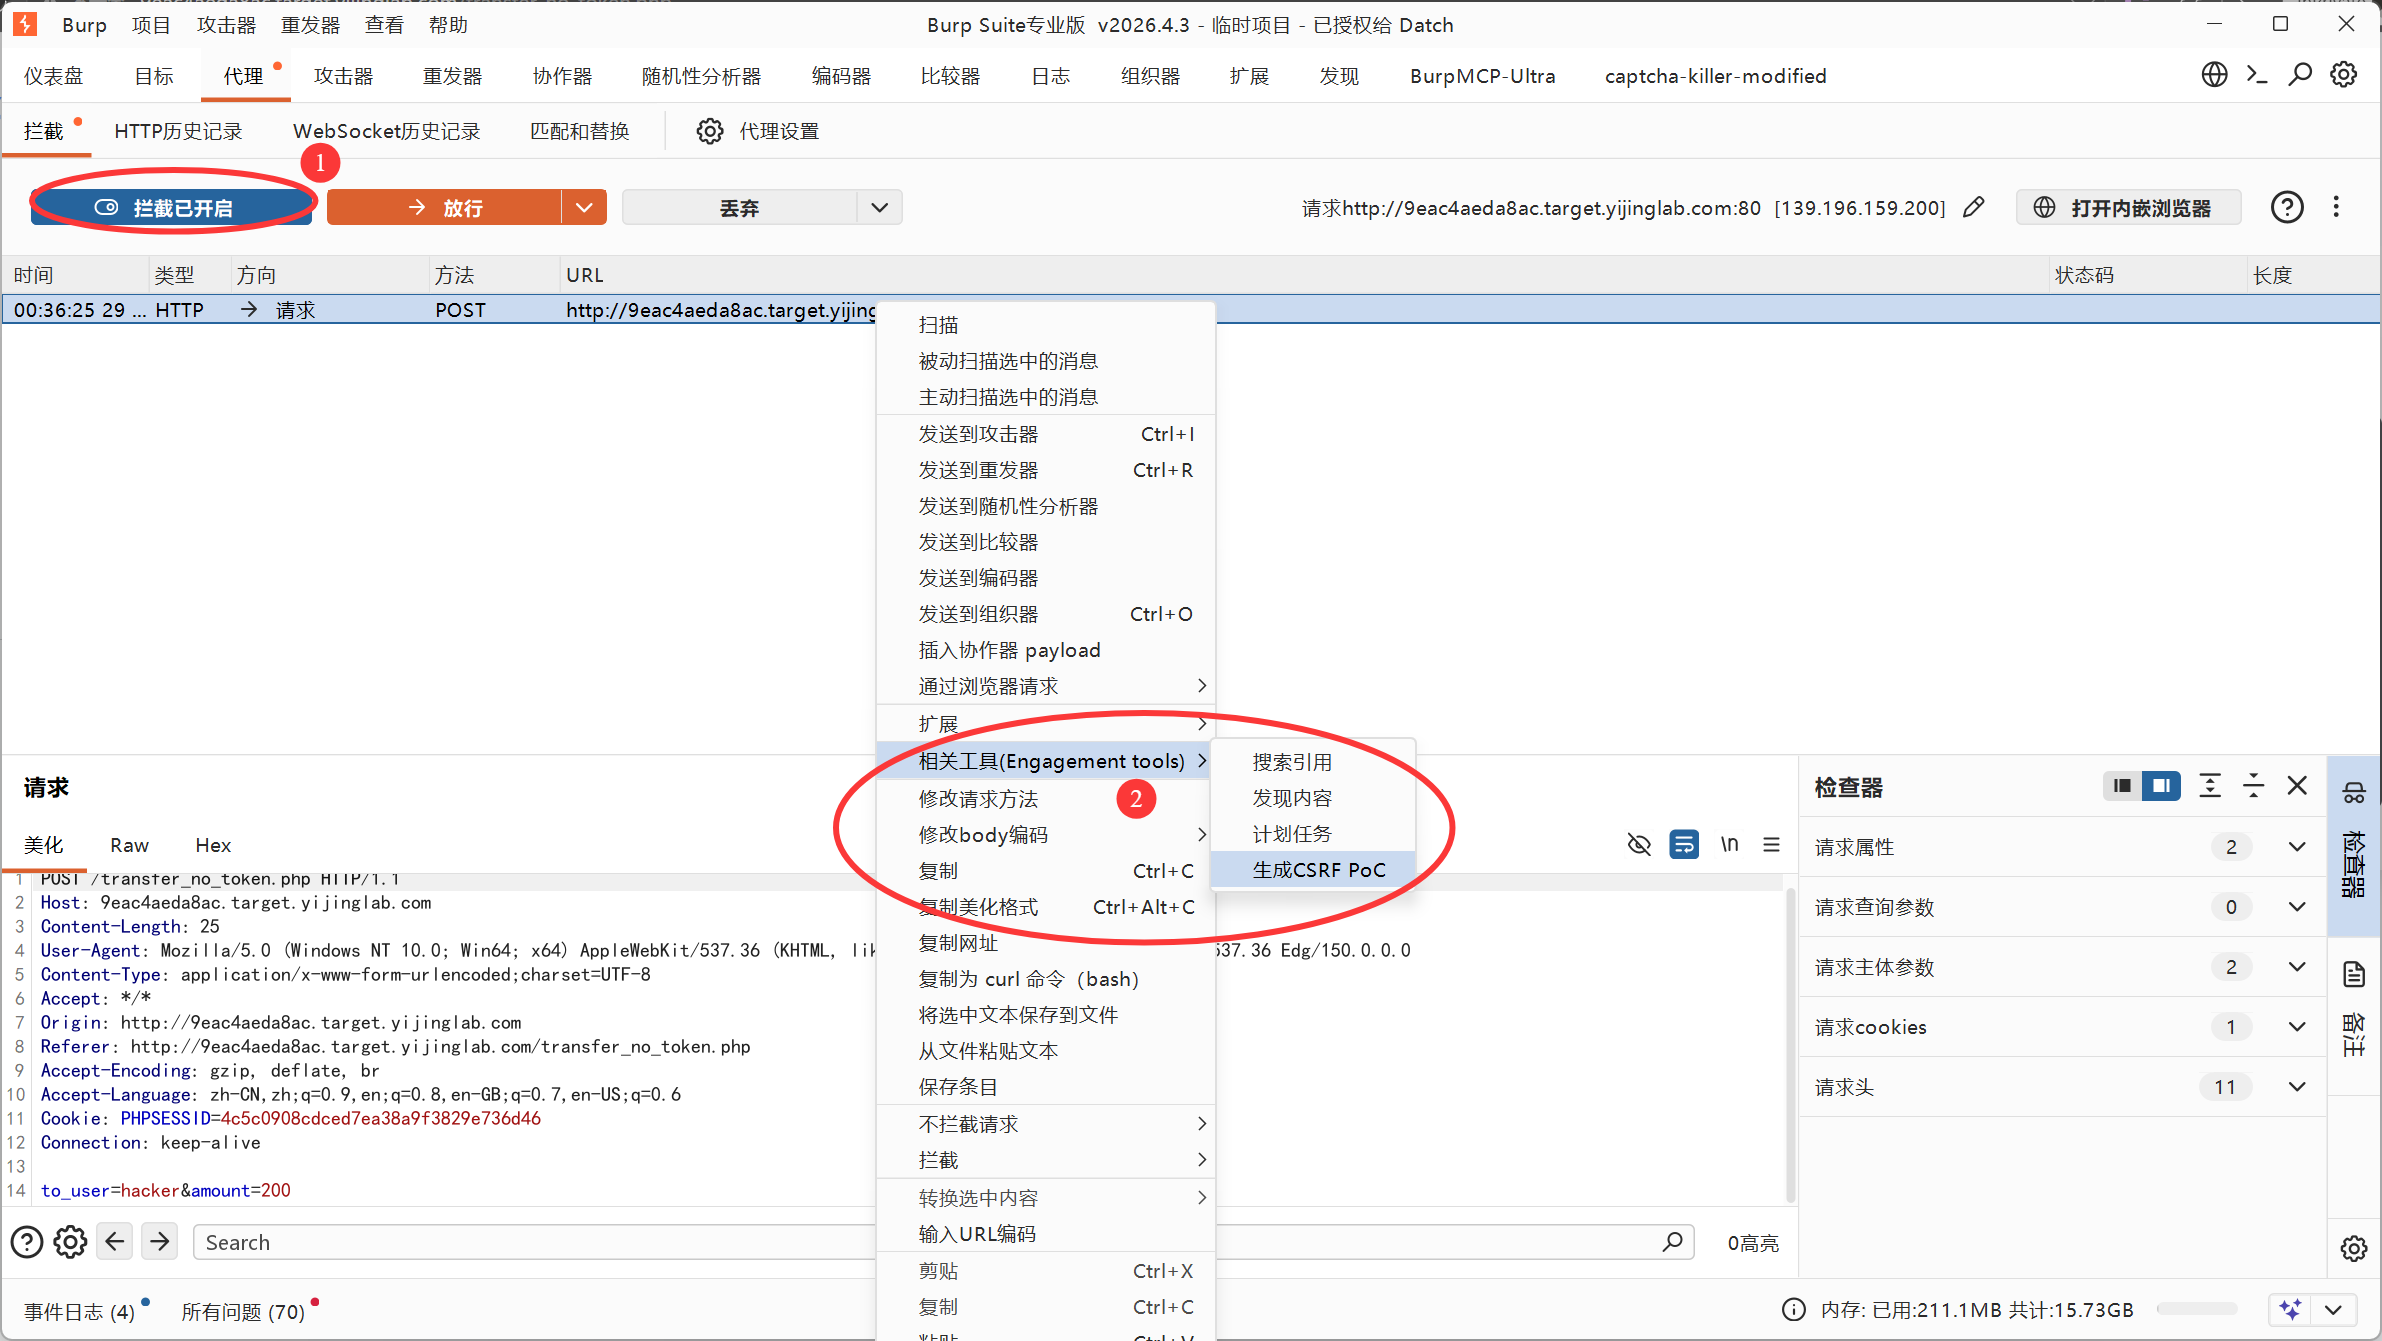Image resolution: width=2382 pixels, height=1341 pixels.
Task: Expand the 修改body编码 submenu
Action: 1046,834
